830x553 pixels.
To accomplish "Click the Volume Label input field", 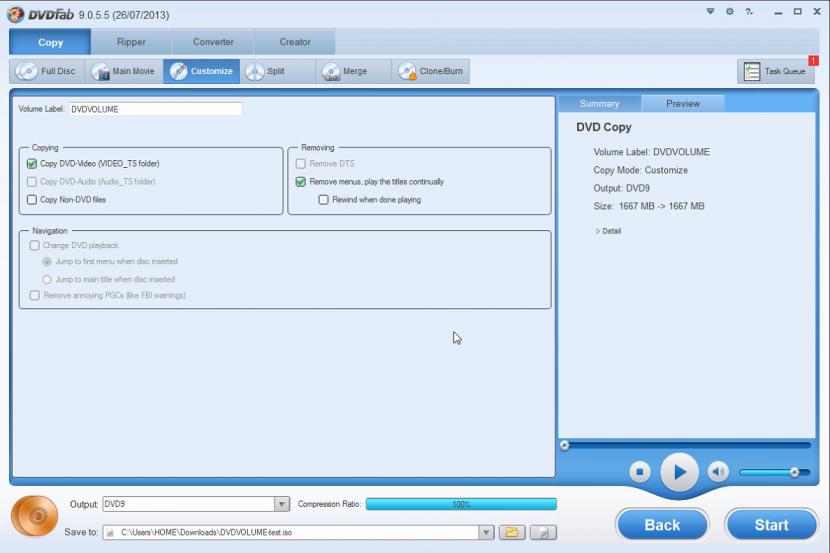I will click(155, 109).
